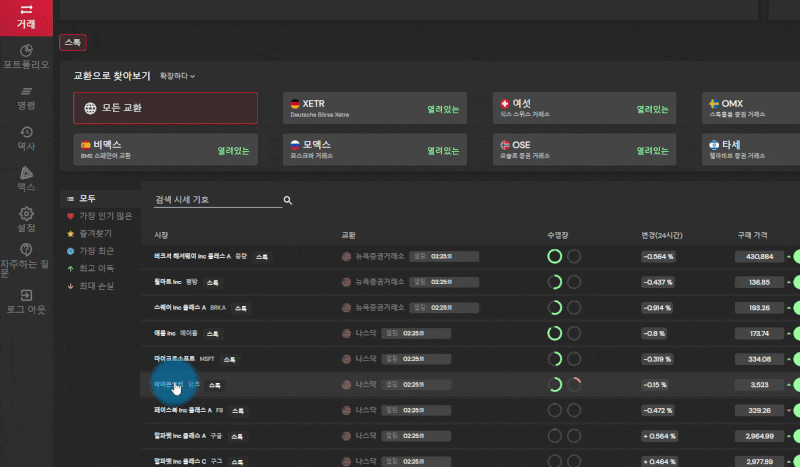Image resolution: width=800 pixels, height=467 pixels.
Task: Click the 열려있는 status on XETR card
Action: coord(443,109)
